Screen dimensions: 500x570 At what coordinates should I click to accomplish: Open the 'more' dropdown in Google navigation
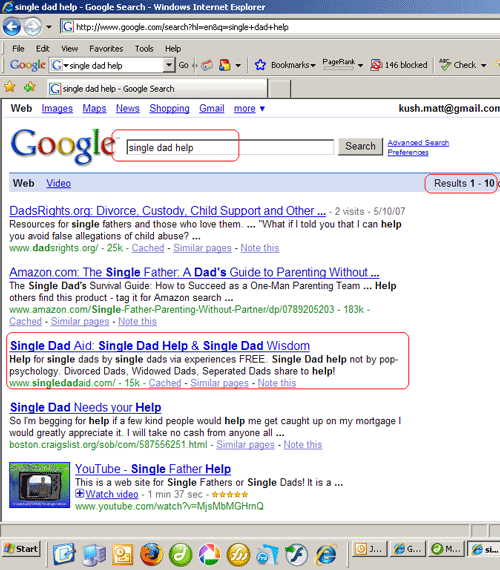coord(249,108)
